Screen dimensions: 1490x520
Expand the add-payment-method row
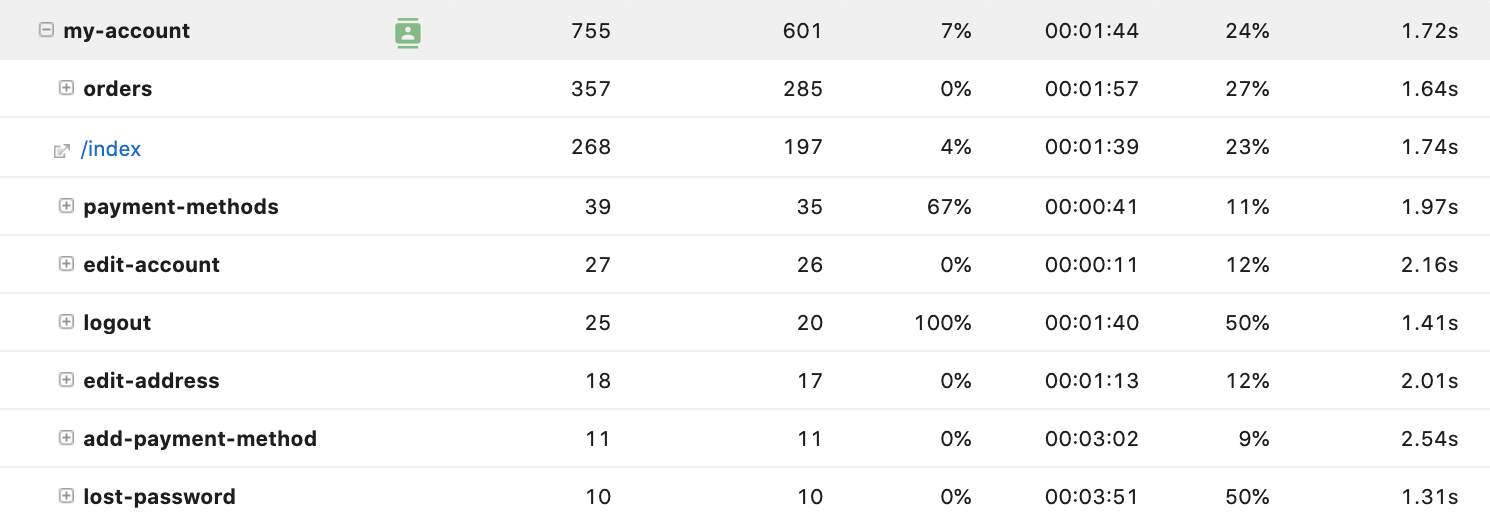coord(66,438)
